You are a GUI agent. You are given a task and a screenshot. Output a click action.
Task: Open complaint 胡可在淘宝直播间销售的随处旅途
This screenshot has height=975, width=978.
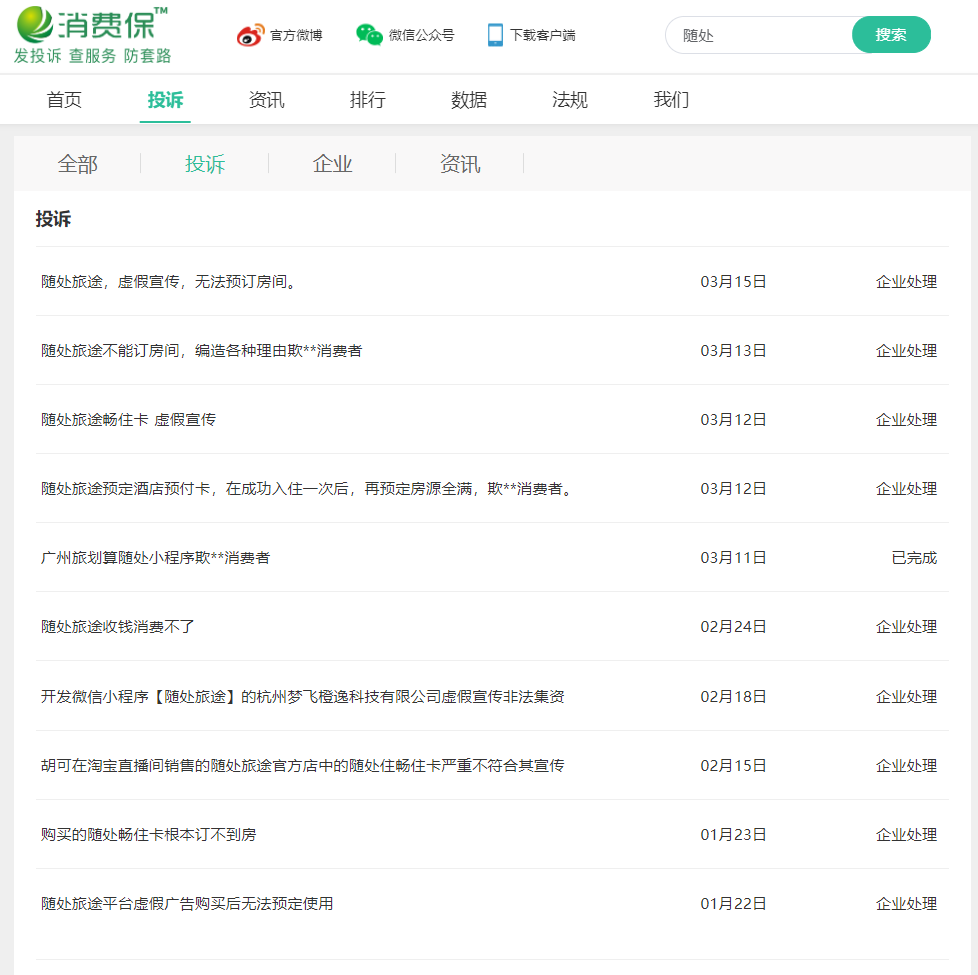[x=303, y=766]
